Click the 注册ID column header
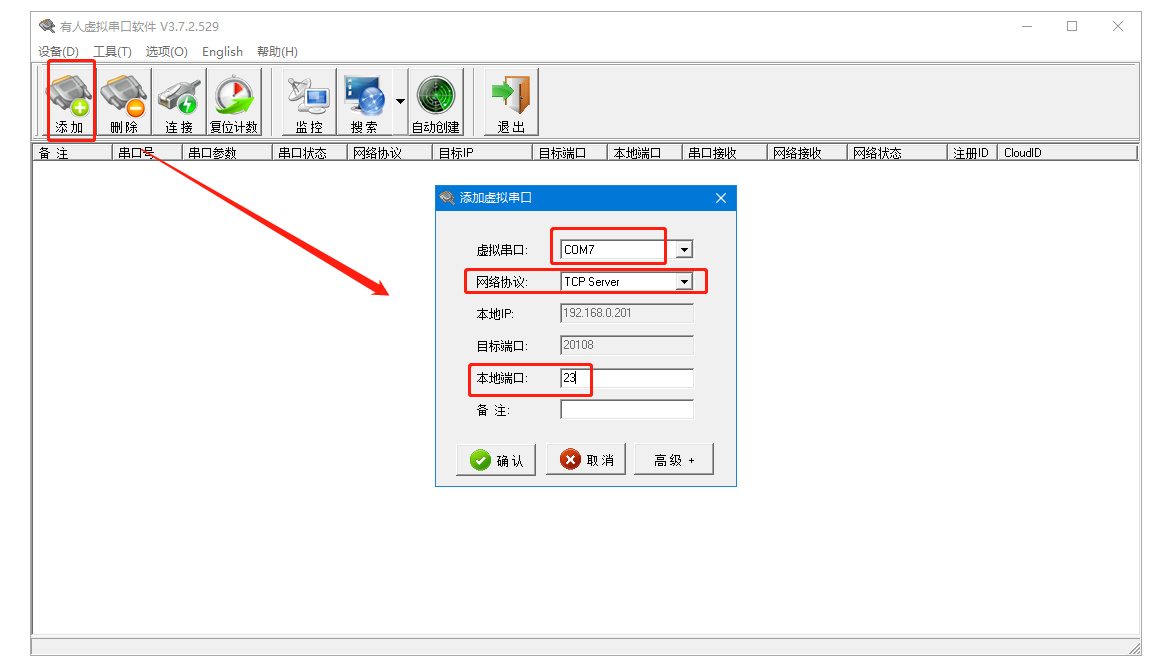1159x668 pixels. point(972,153)
